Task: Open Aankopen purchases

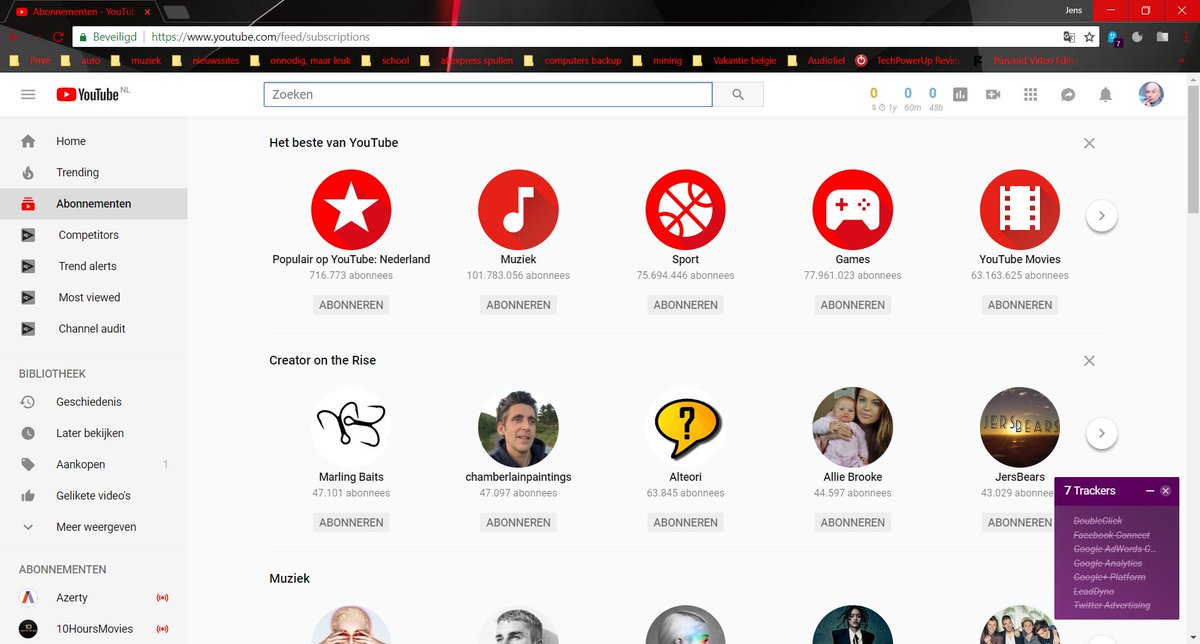Action: [x=93, y=464]
